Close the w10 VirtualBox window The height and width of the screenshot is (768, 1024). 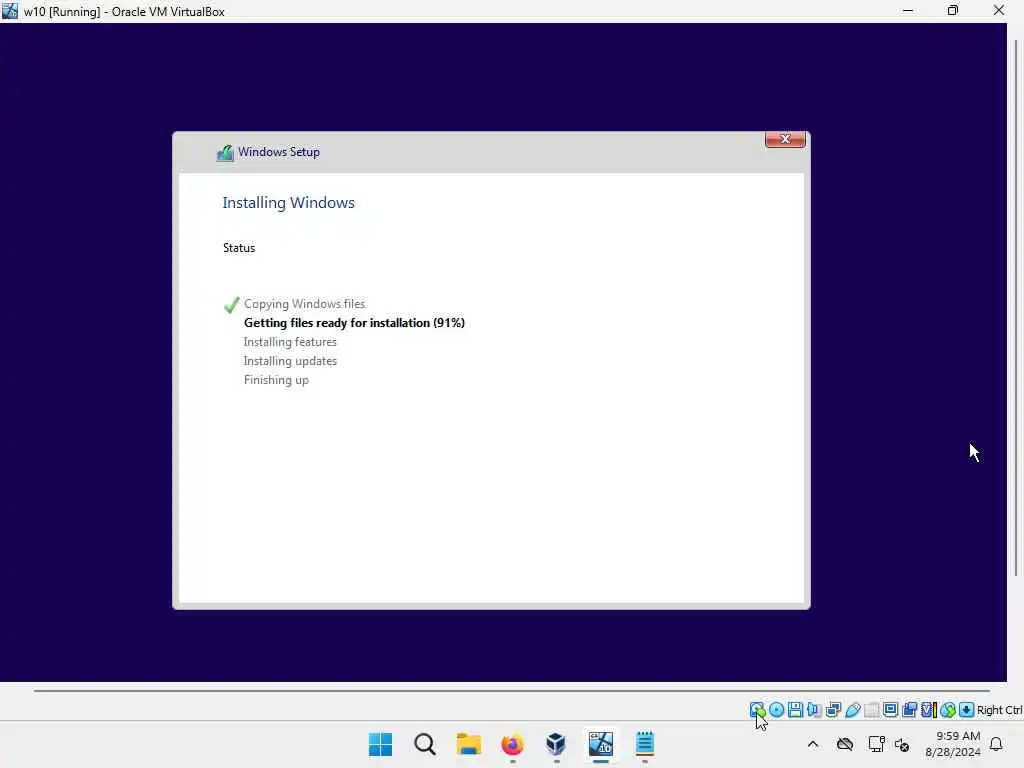[x=999, y=11]
